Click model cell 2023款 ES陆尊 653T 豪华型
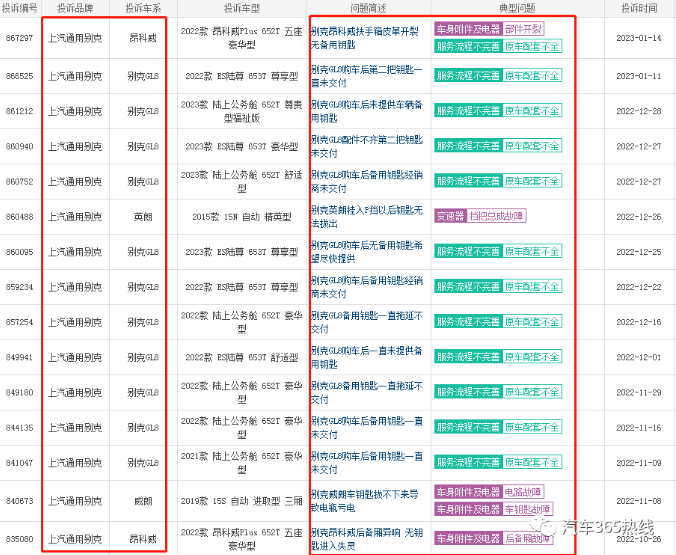 tap(242, 147)
